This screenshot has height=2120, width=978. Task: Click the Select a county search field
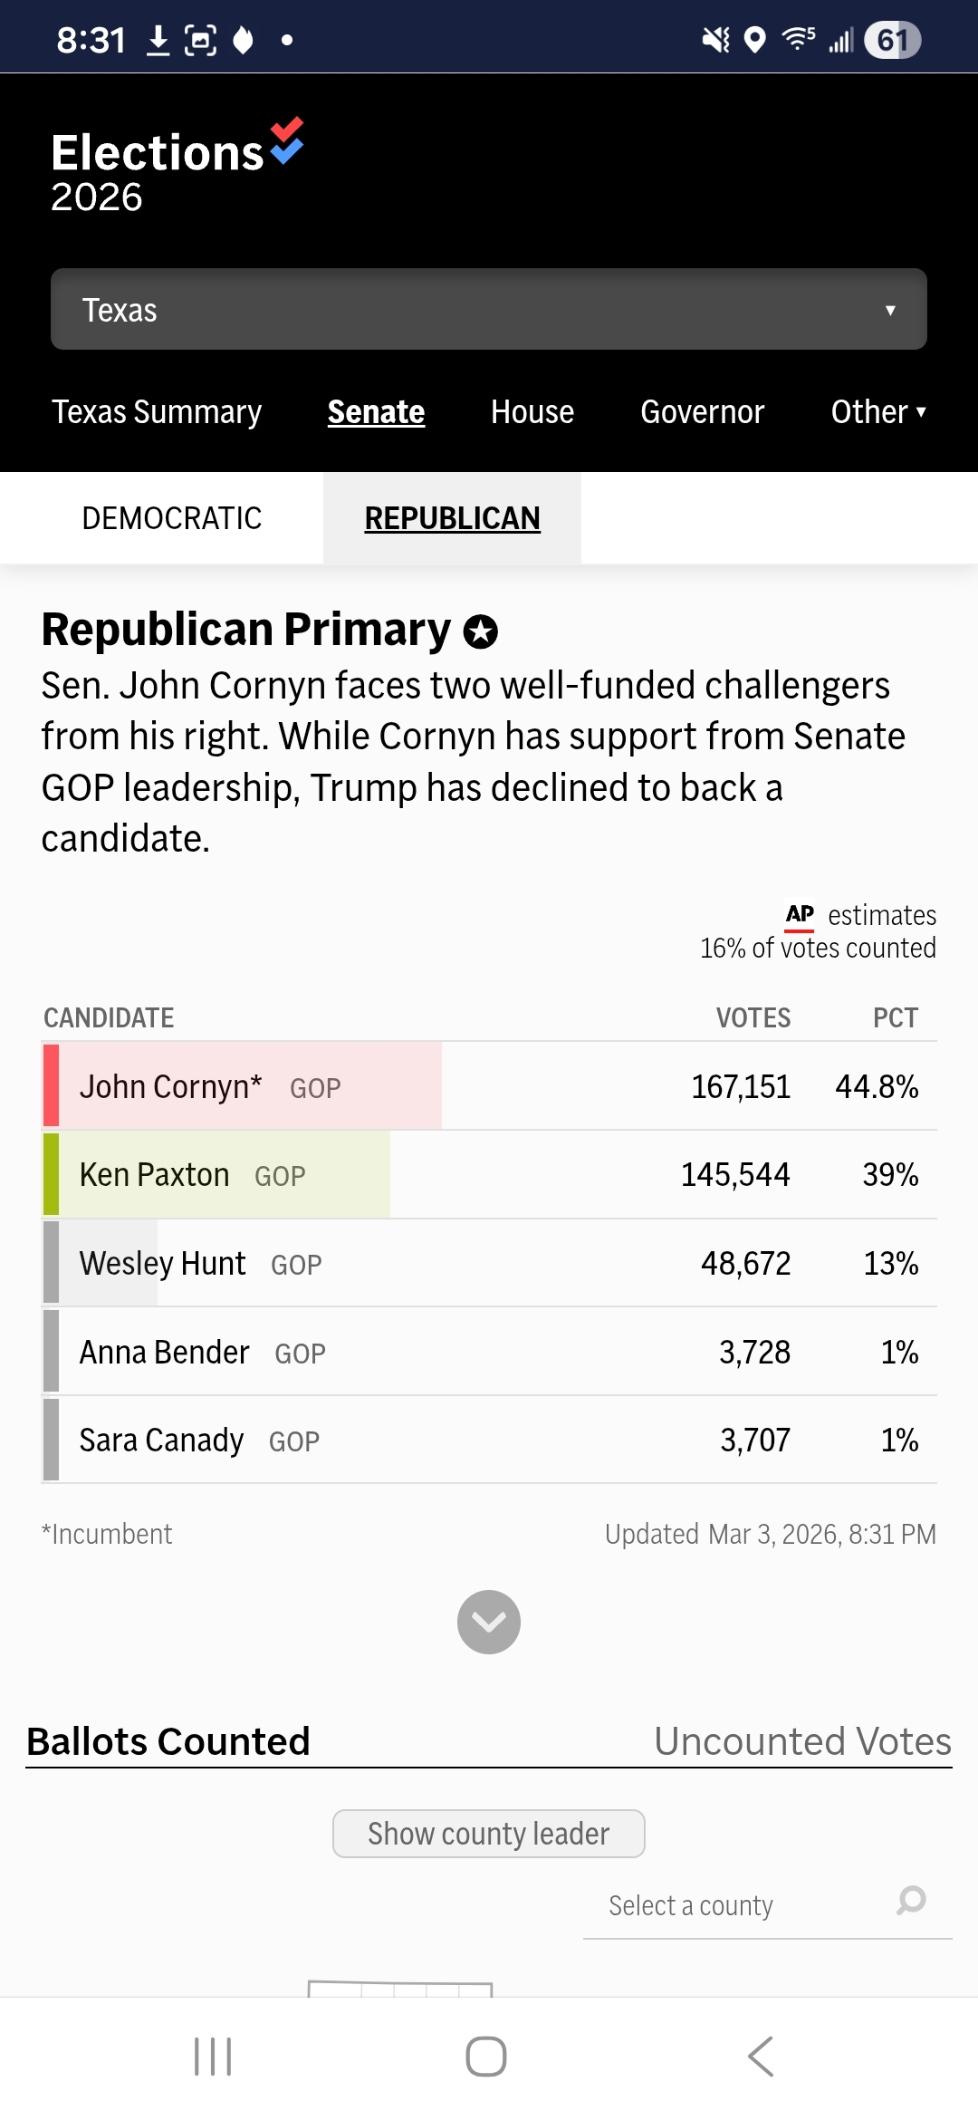point(740,1906)
